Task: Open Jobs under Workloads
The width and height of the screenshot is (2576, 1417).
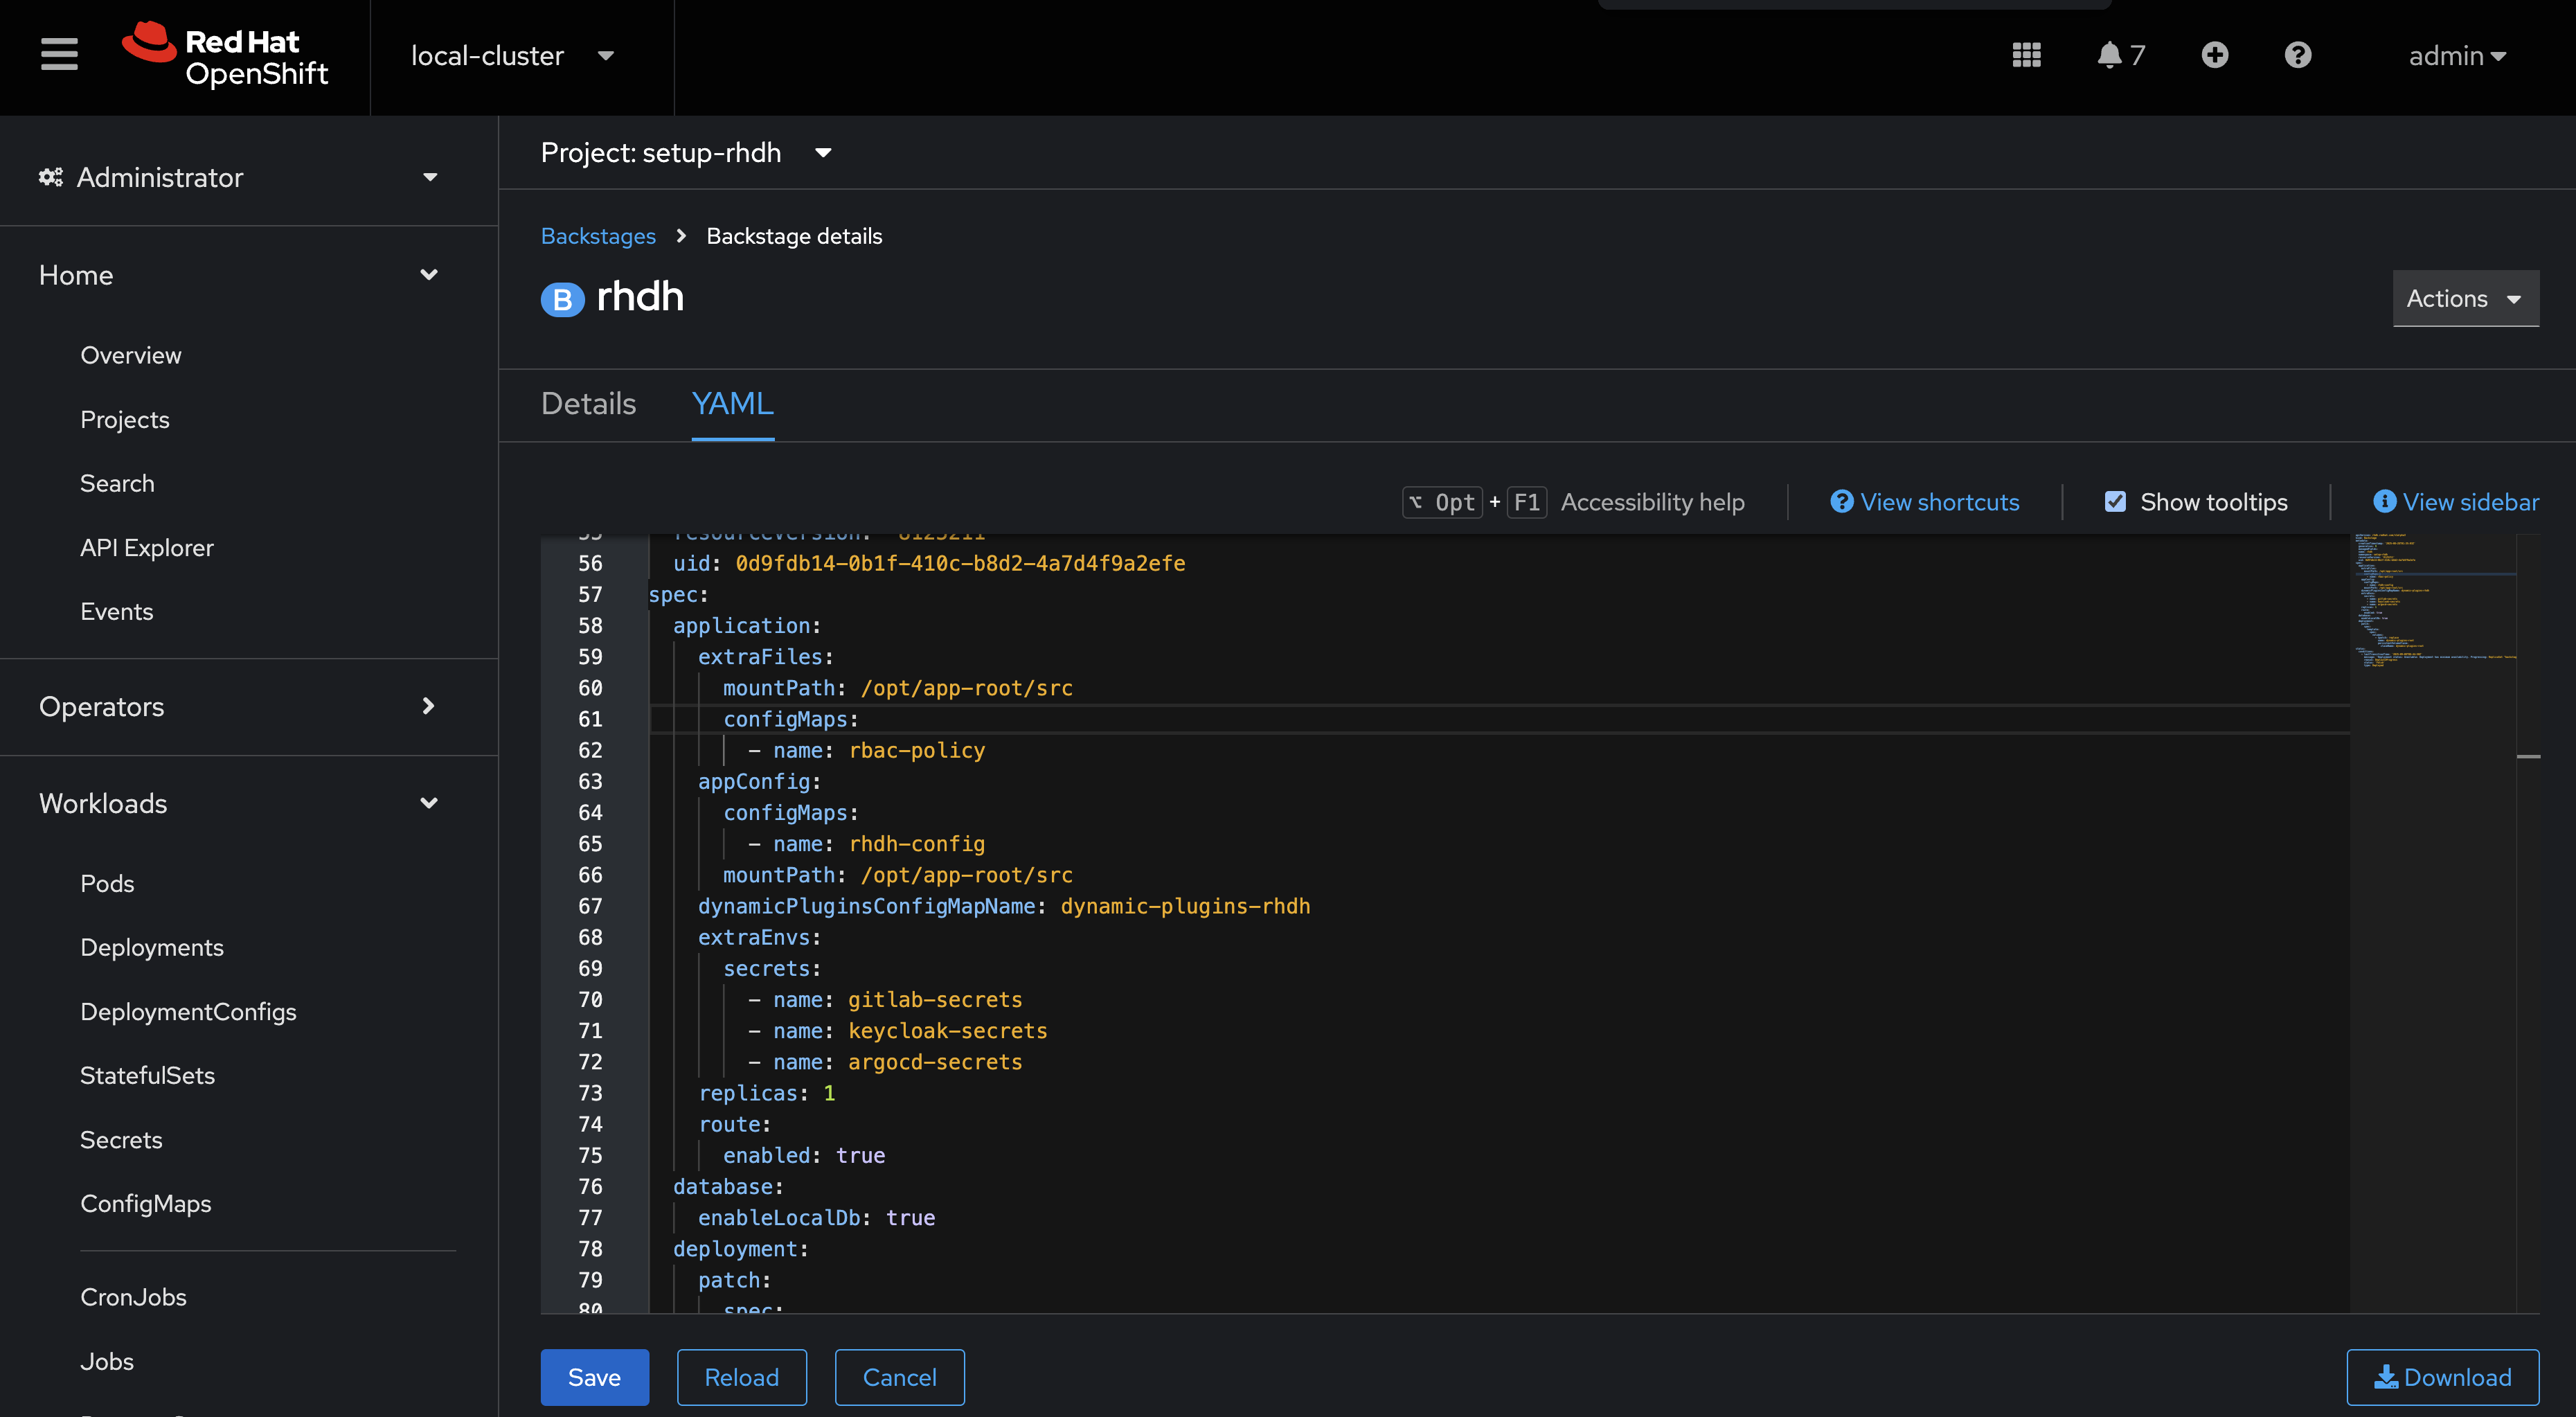Action: coord(107,1361)
